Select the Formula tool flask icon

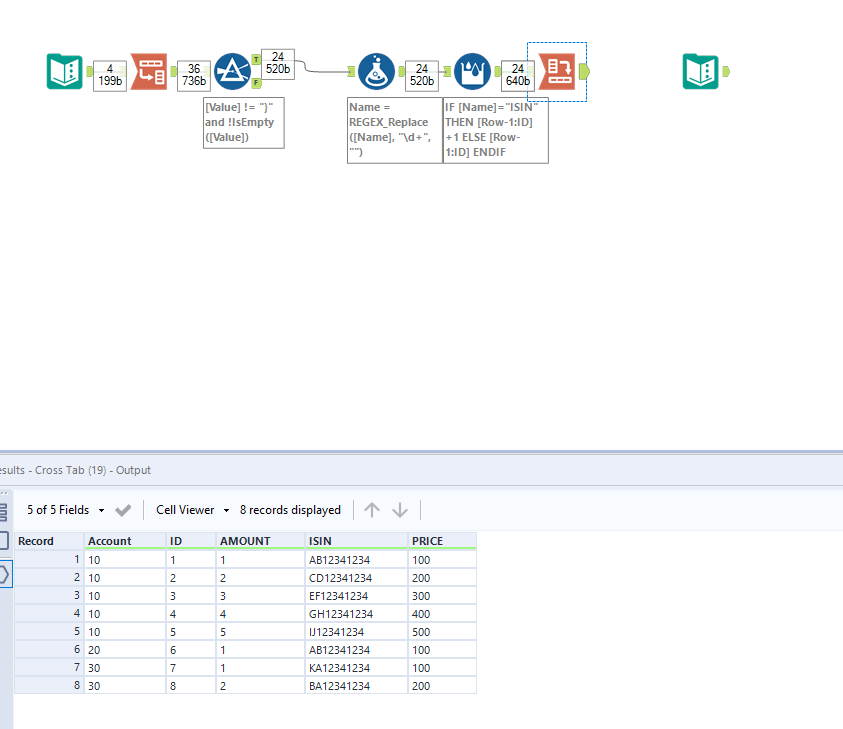pyautogui.click(x=376, y=71)
